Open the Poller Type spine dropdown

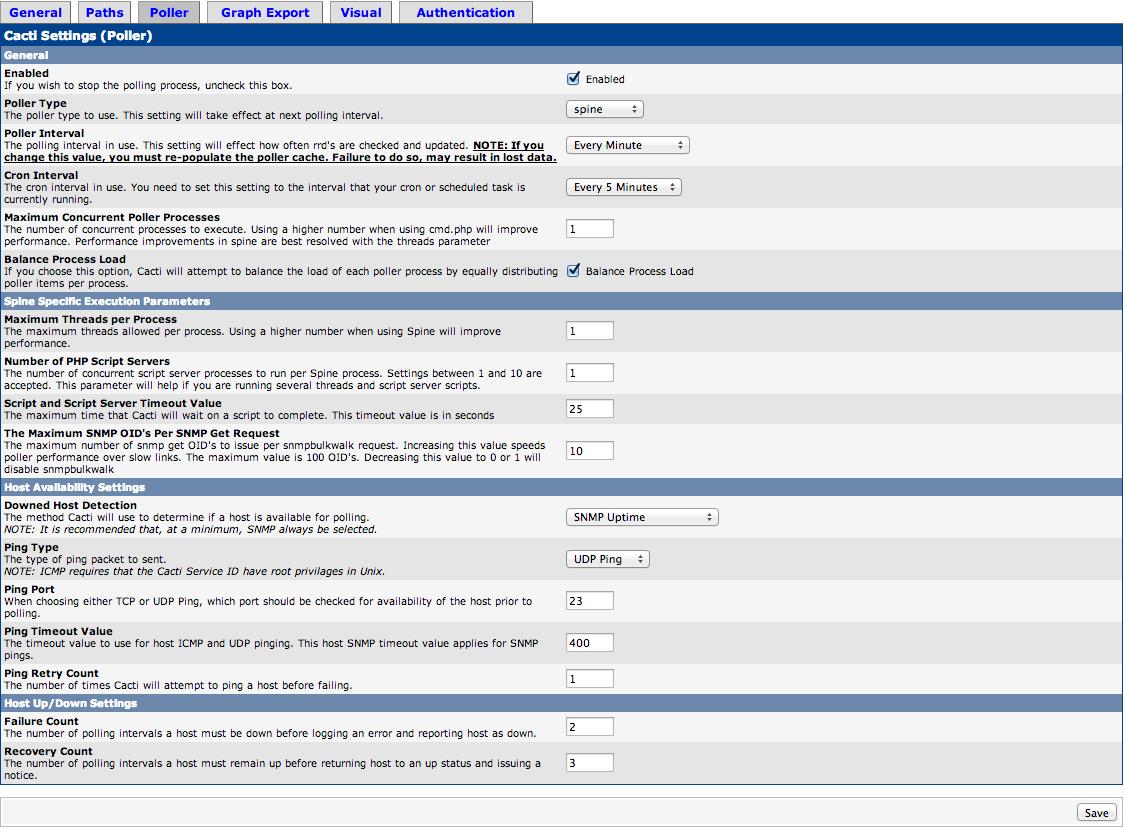pos(605,109)
